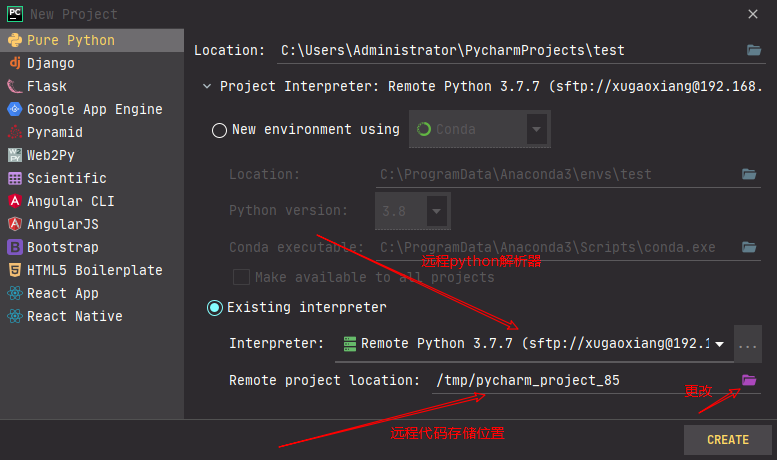This screenshot has height=460, width=777.
Task: Click the React Native atom icon
Action: pos(15,316)
